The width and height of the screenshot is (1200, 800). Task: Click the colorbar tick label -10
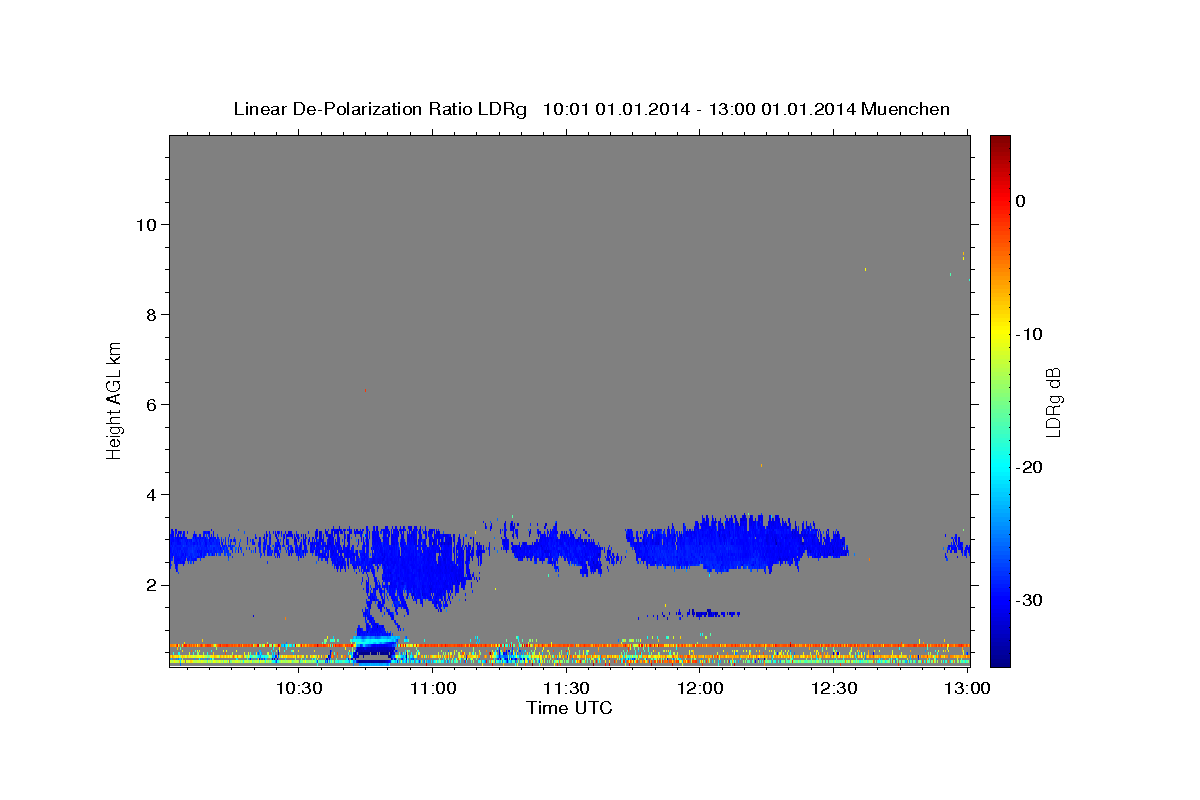tap(1029, 334)
